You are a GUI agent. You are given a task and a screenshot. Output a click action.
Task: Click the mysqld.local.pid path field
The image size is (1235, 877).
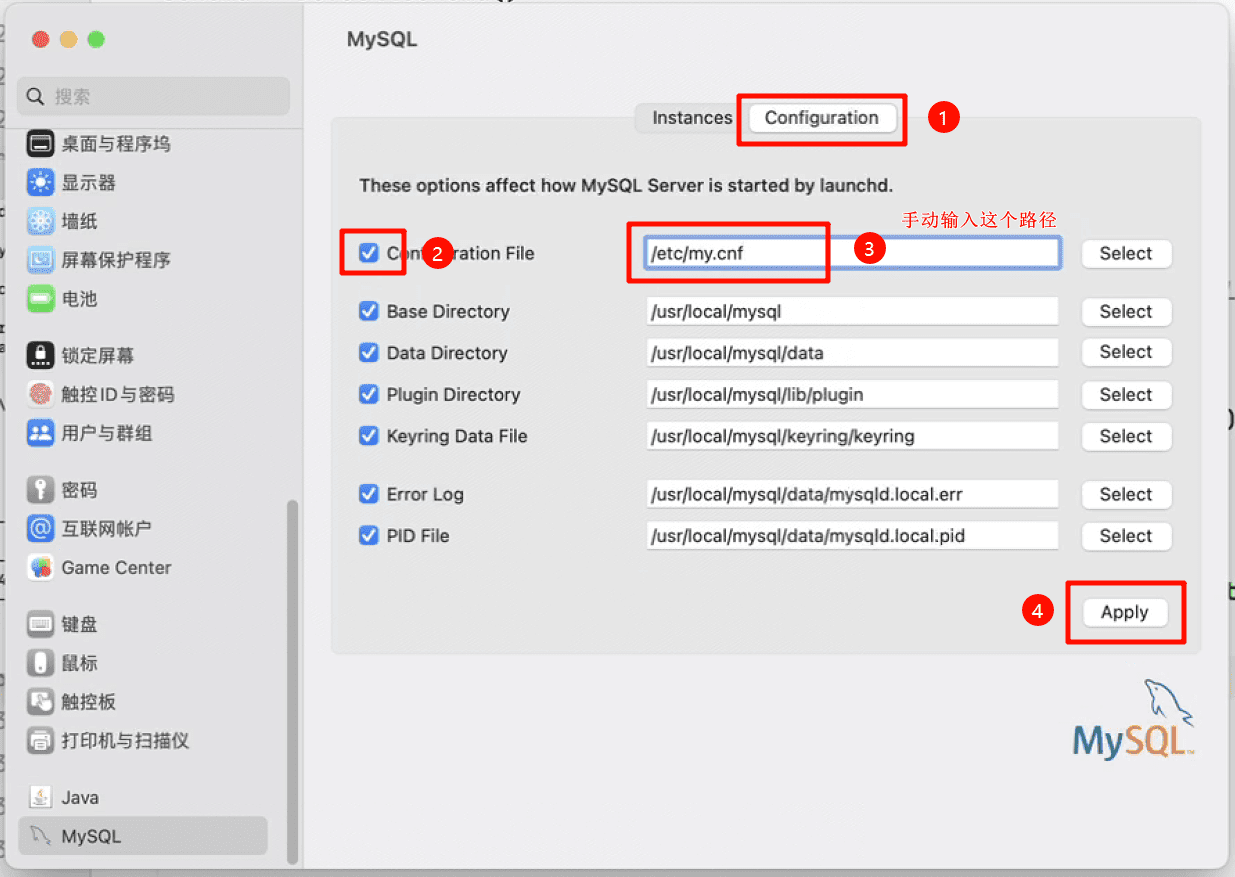click(852, 536)
